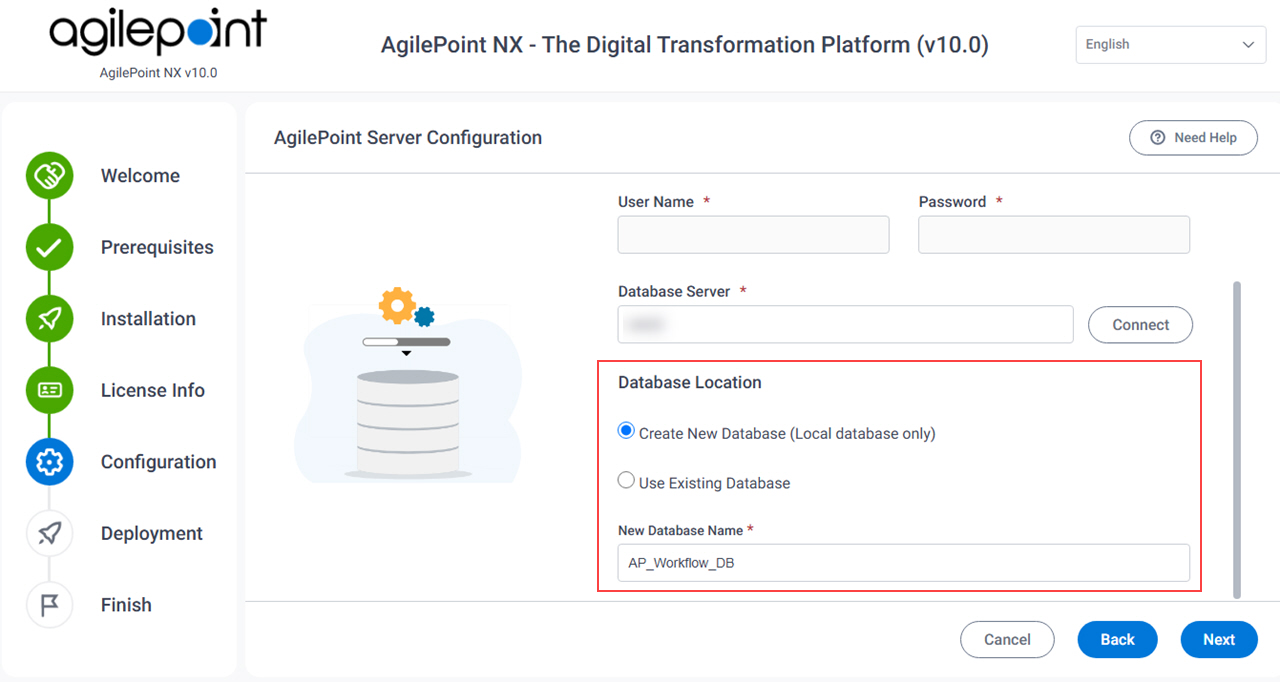Click the Digital Transformation Platform title
The width and height of the screenshot is (1280, 682).
point(685,45)
